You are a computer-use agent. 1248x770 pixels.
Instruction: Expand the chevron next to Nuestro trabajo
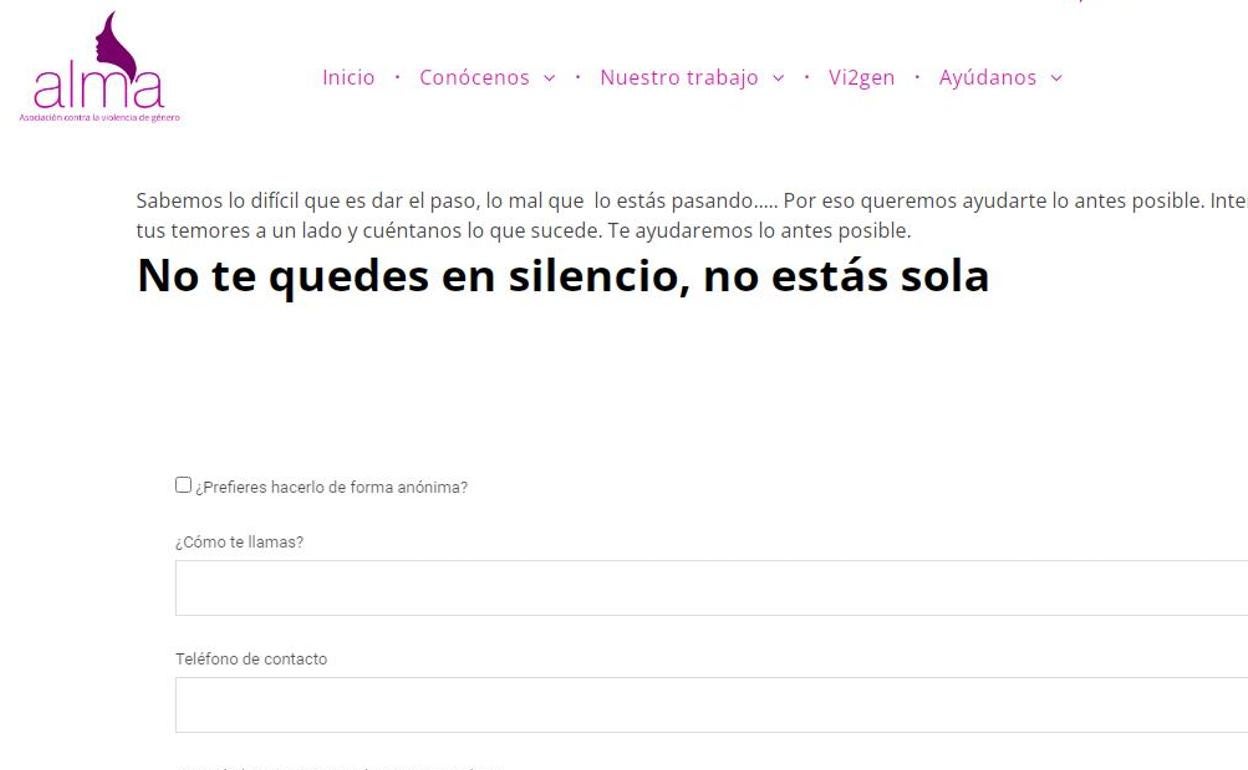tap(778, 78)
